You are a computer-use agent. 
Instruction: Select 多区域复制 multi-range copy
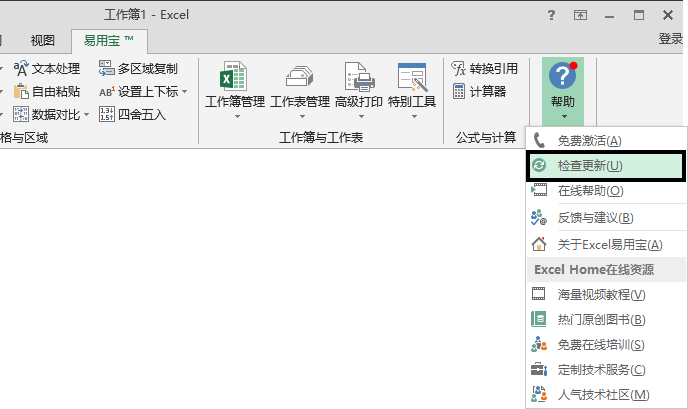click(138, 68)
